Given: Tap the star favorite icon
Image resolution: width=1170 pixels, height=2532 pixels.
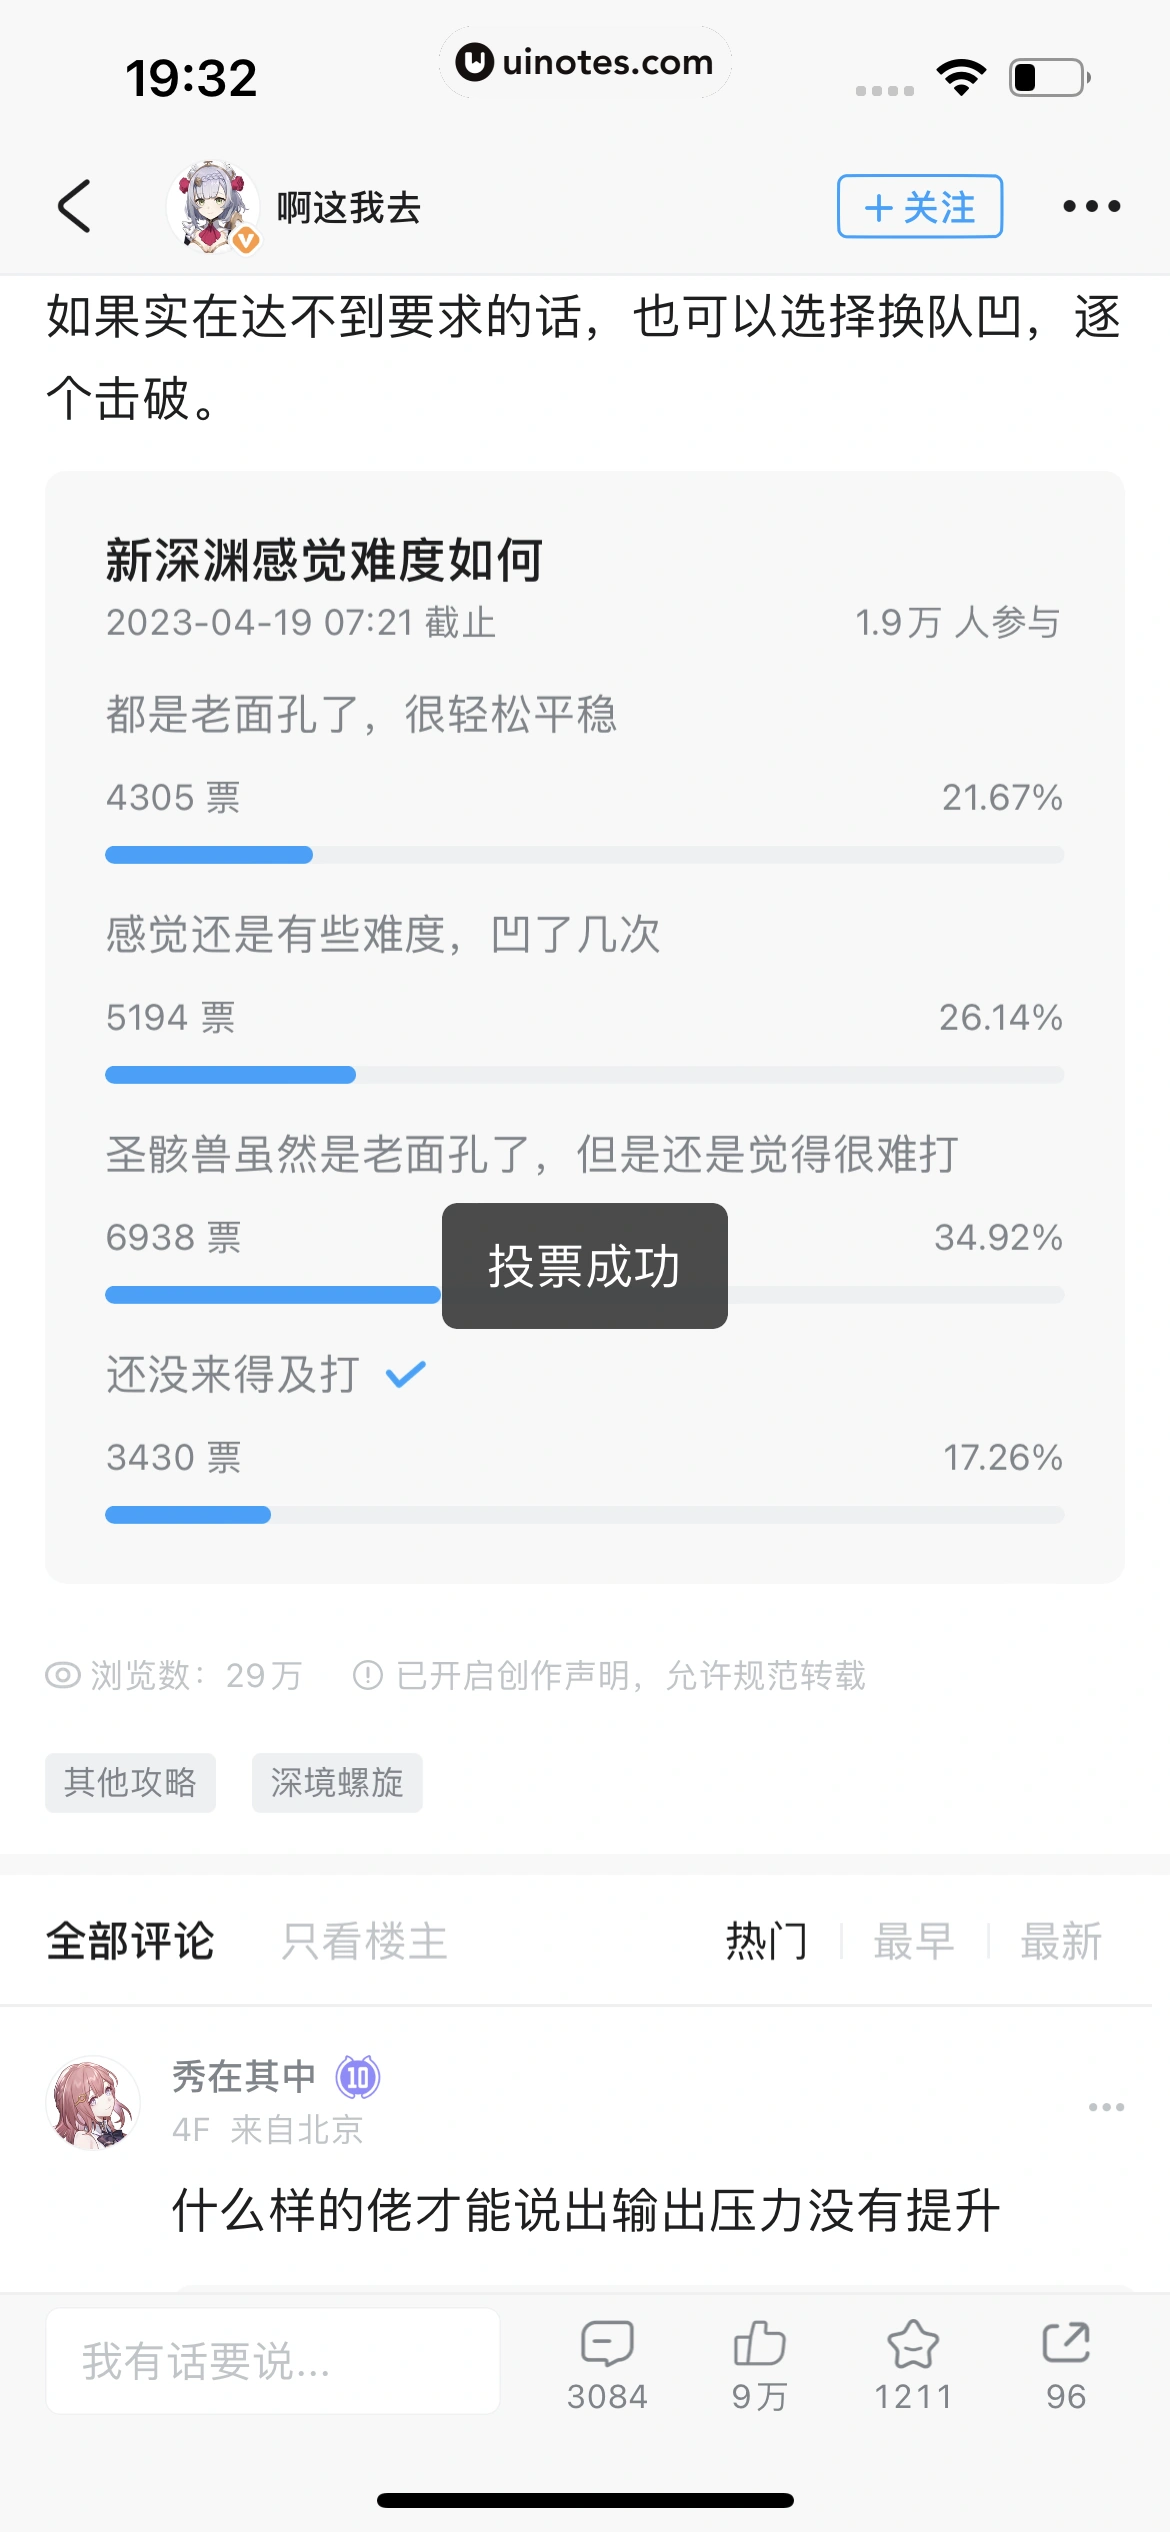Looking at the screenshot, I should (x=912, y=2343).
